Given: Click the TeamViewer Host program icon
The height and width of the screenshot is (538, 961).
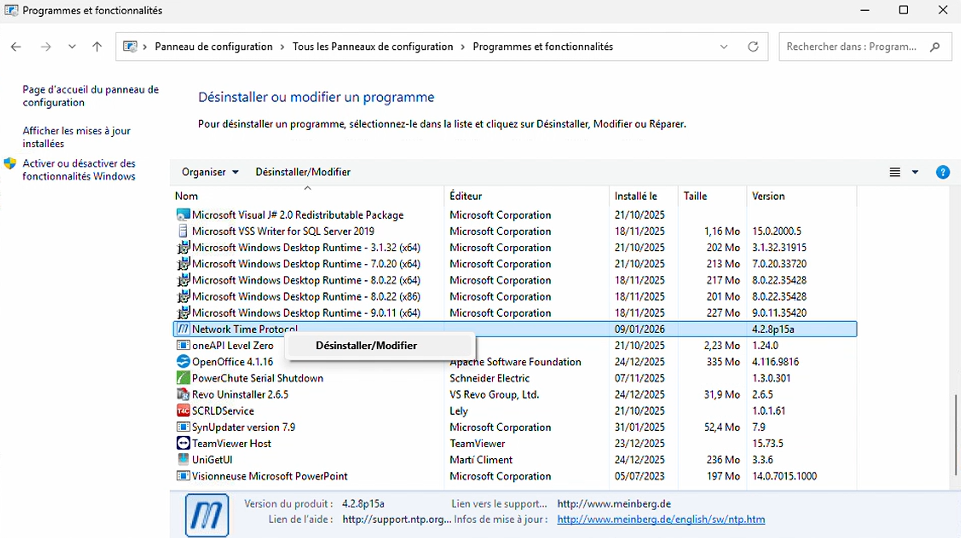Looking at the screenshot, I should [x=183, y=443].
